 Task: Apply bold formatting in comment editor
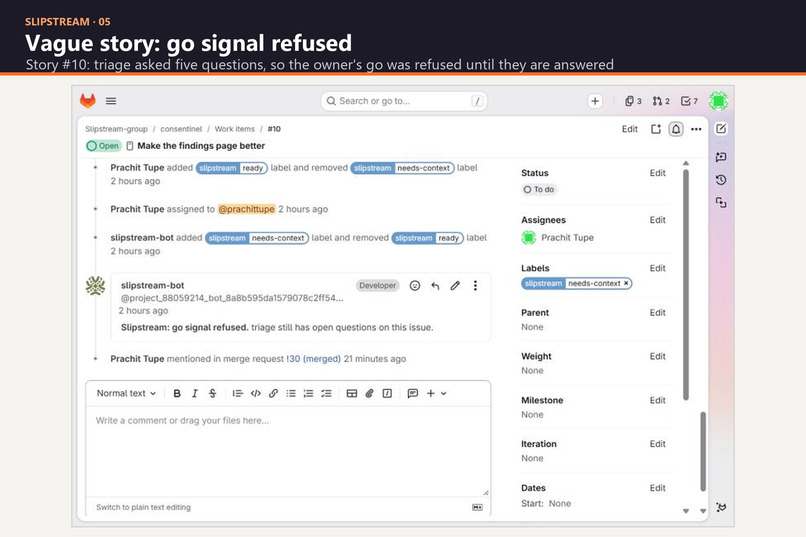click(x=177, y=394)
